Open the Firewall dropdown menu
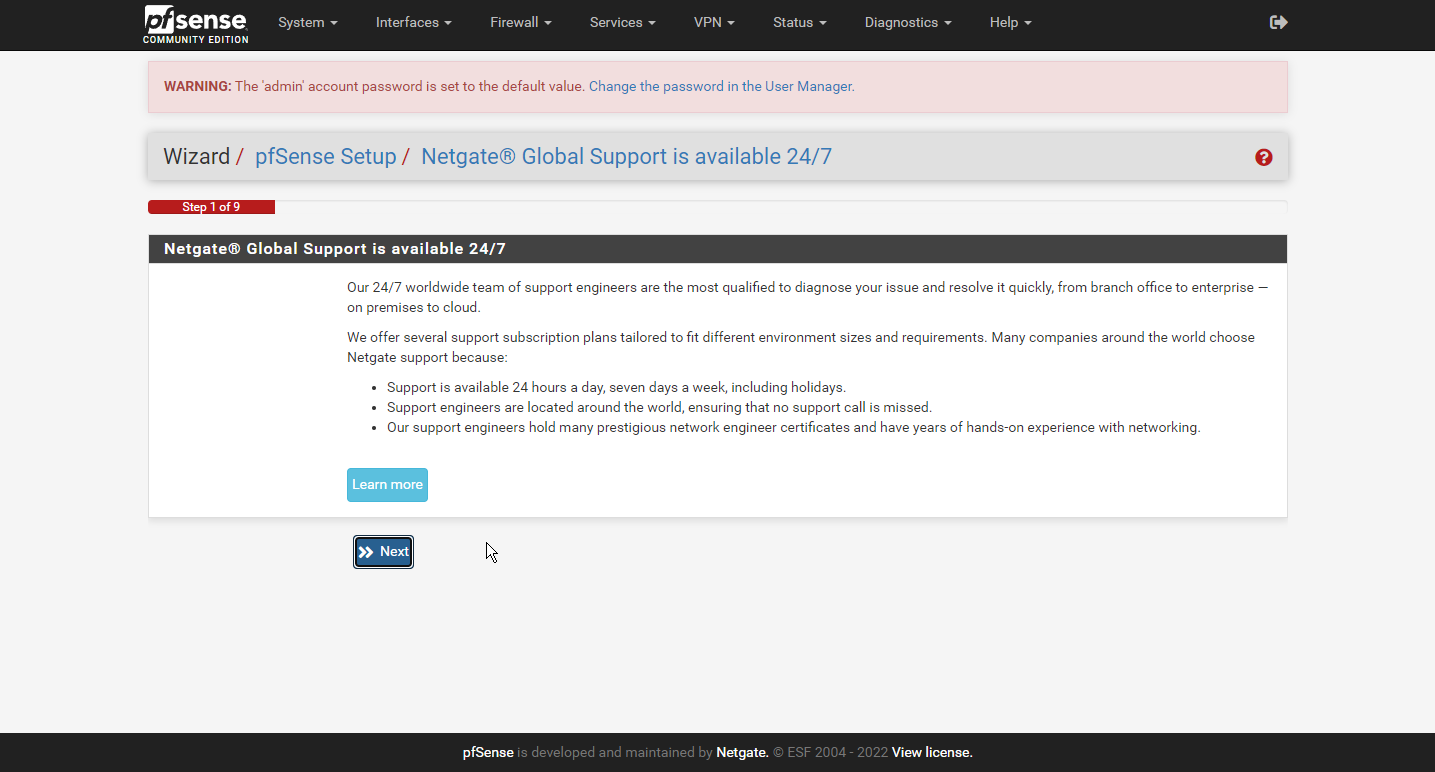This screenshot has width=1435, height=772. (x=521, y=22)
